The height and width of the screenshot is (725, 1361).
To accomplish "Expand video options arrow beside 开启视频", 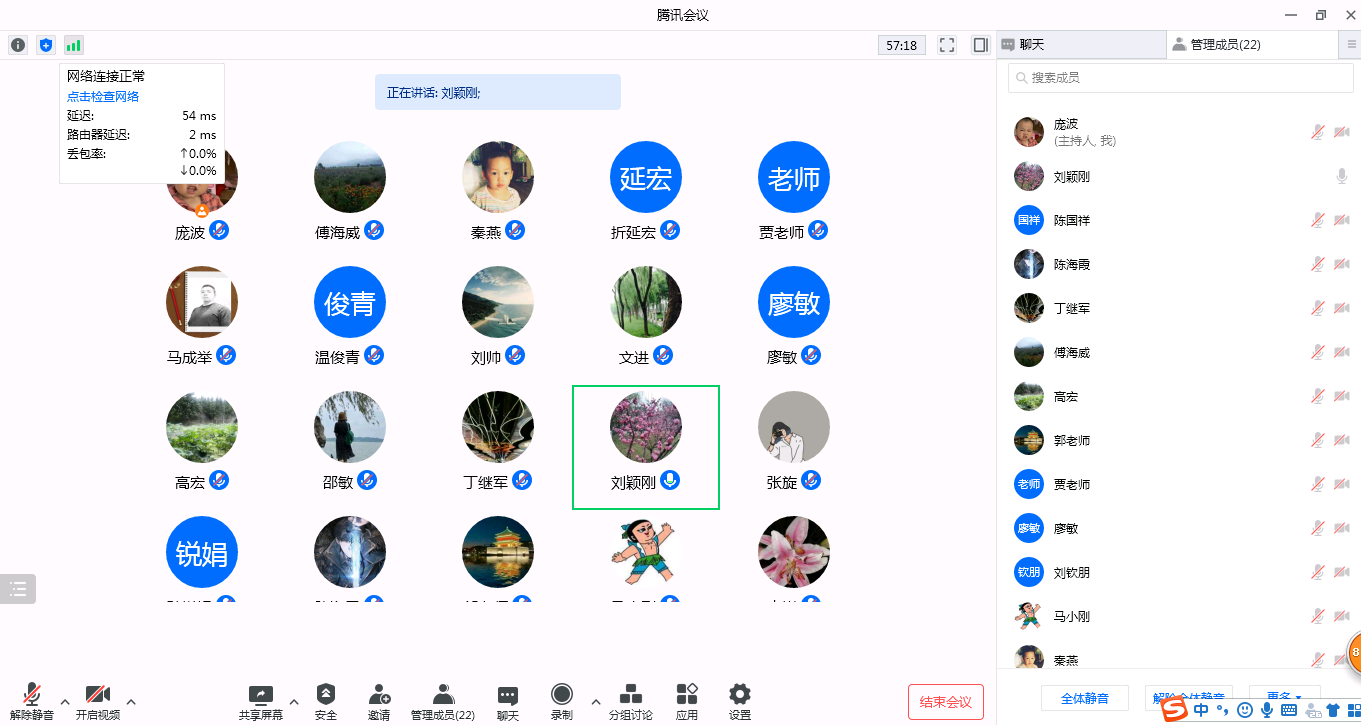I will point(131,701).
